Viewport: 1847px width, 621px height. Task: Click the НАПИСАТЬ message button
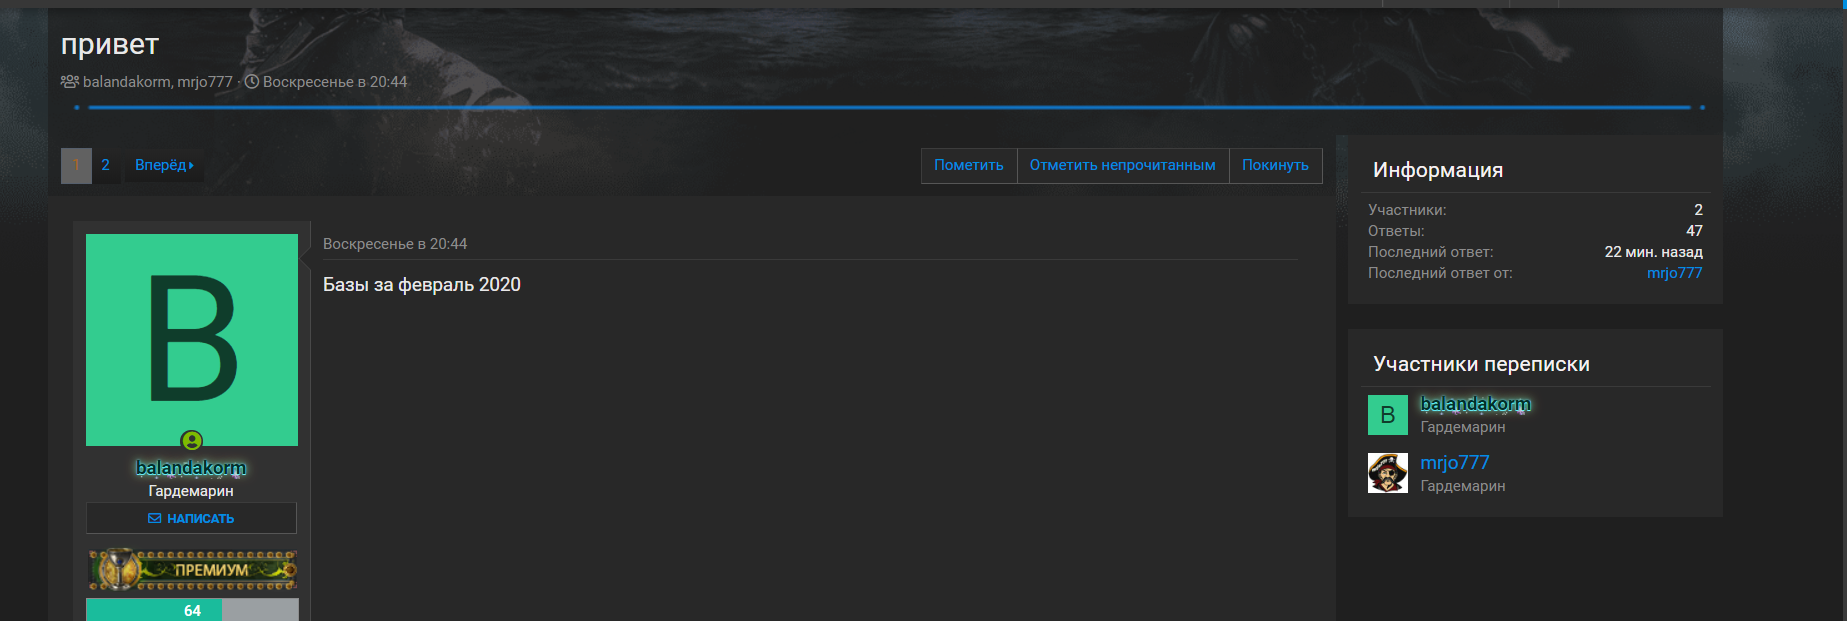point(191,518)
